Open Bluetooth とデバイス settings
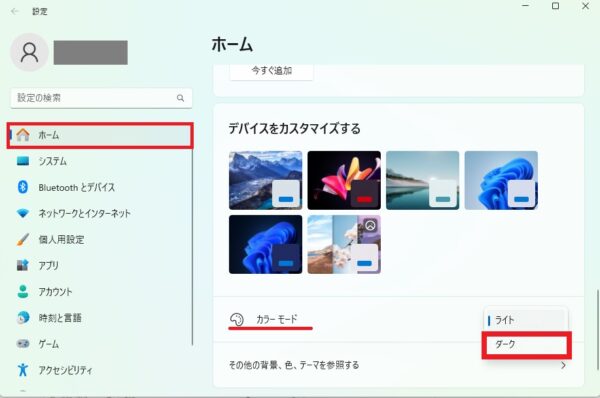Screen dimensions: 600x398 coord(99,187)
